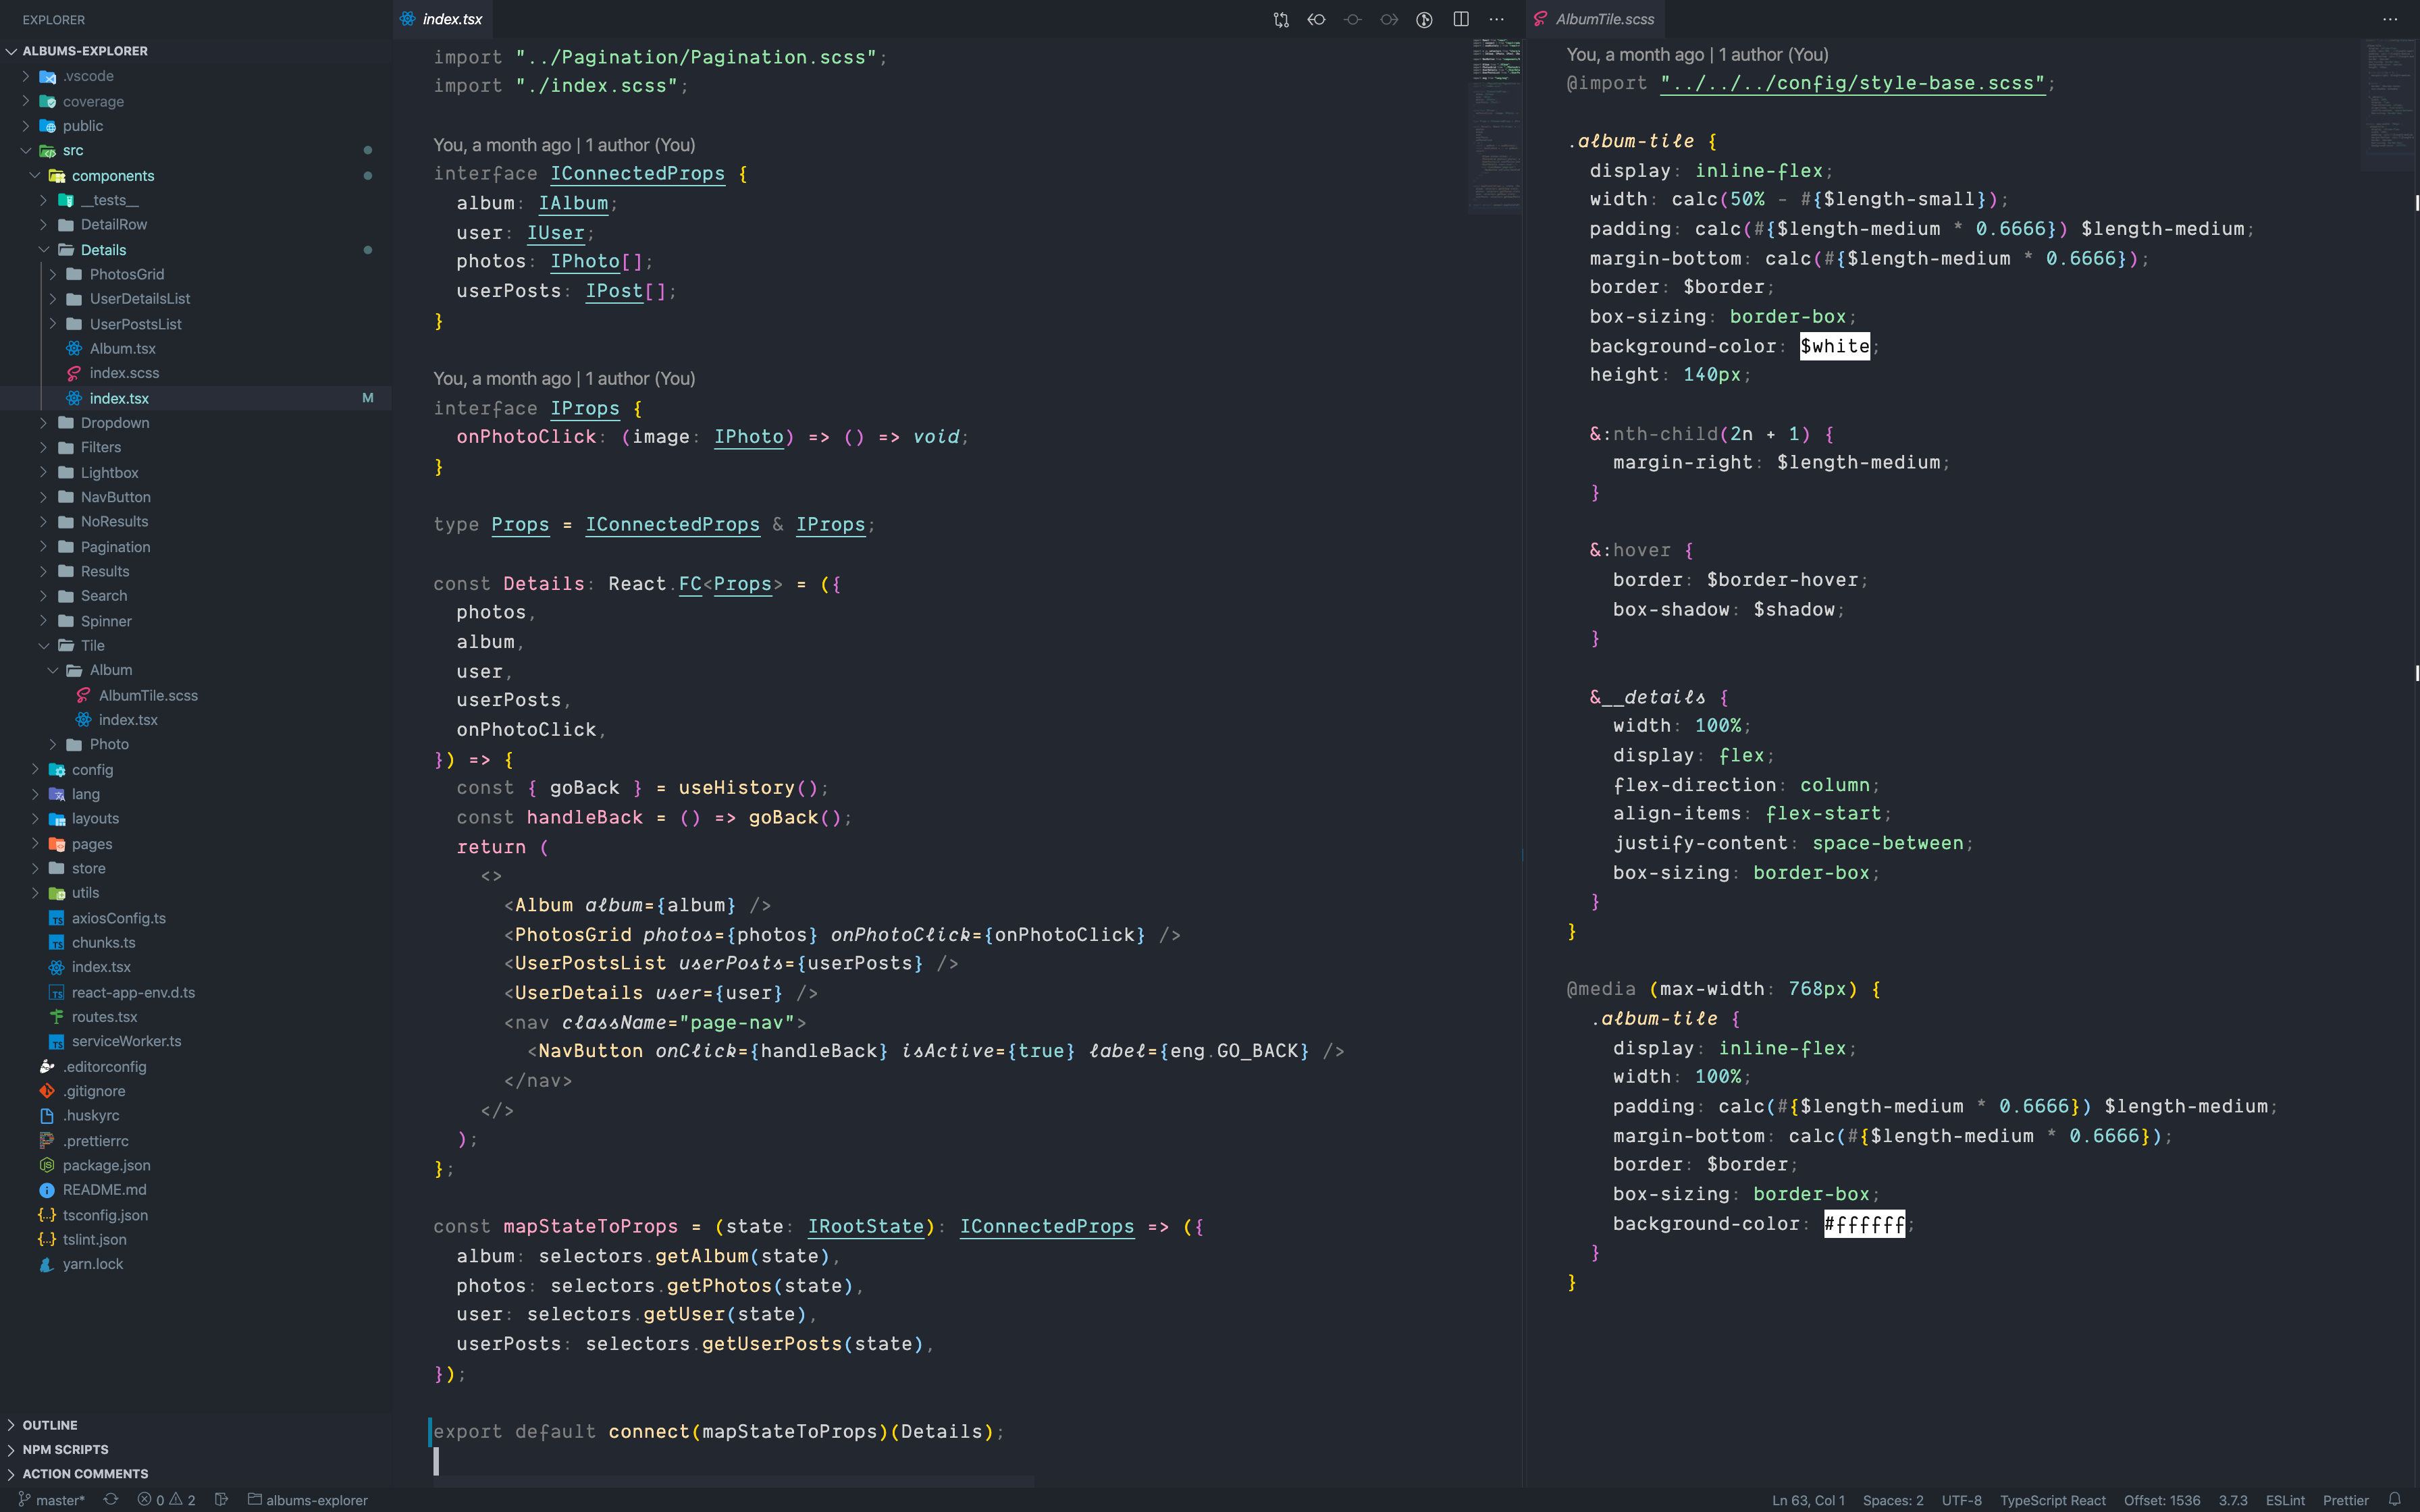2420x1512 pixels.
Task: Click errors and warnings indicator in status bar
Action: 166,1499
